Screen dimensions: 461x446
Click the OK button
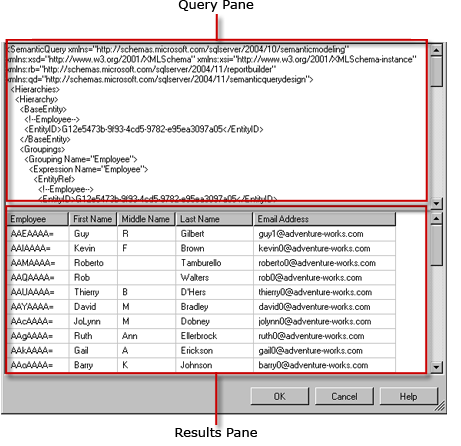point(279,396)
